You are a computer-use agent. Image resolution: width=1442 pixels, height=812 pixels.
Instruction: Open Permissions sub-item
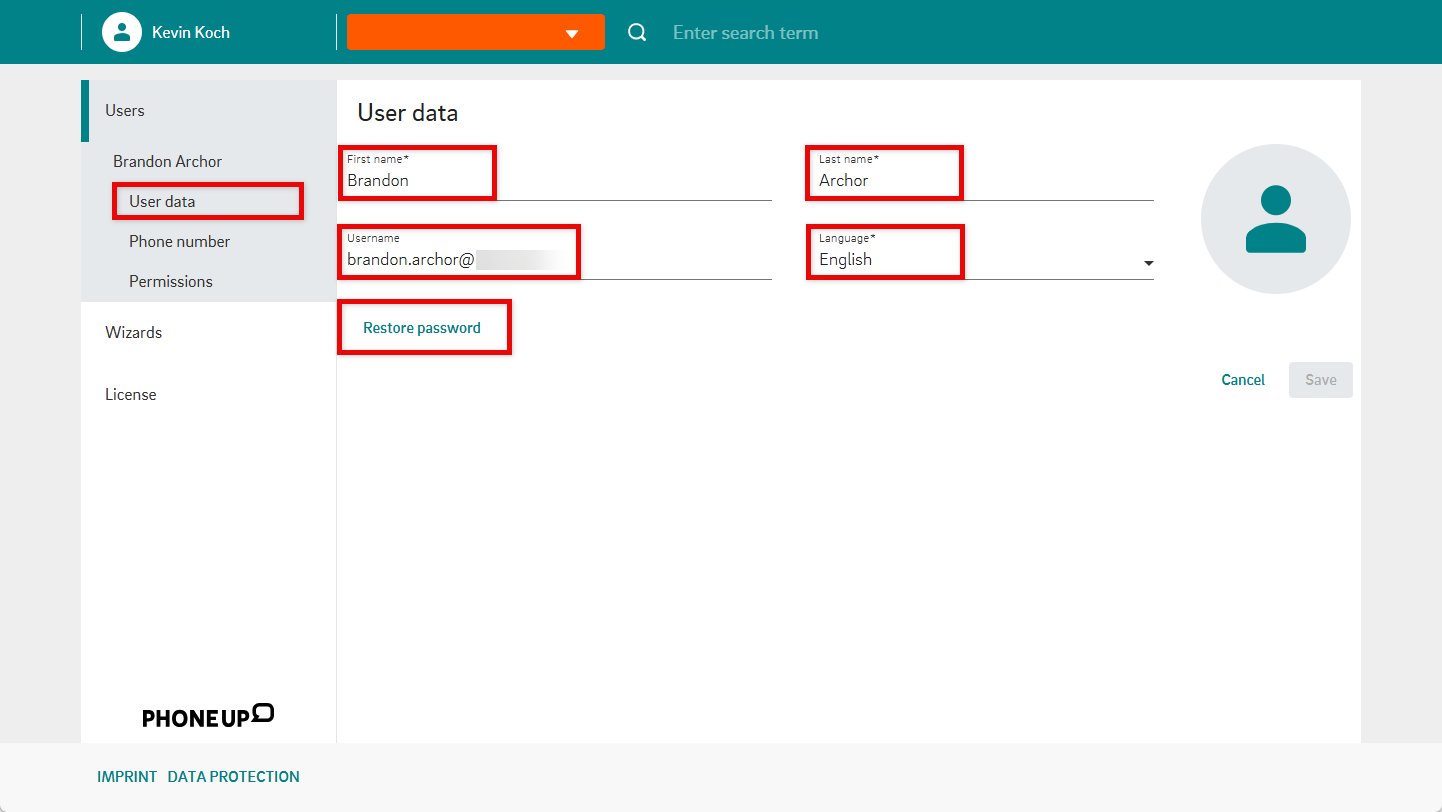coord(171,281)
